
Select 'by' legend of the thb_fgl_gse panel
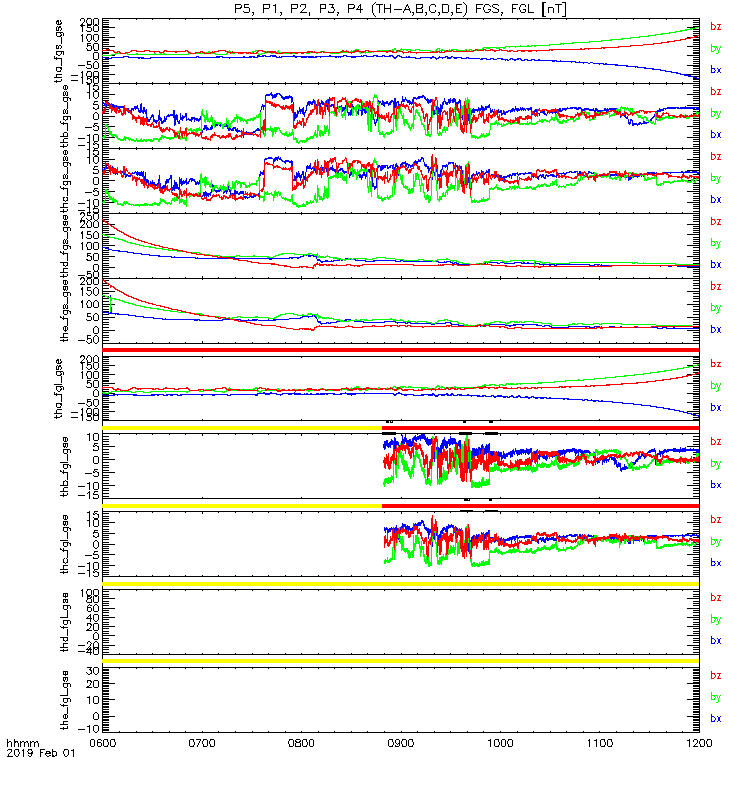pyautogui.click(x=716, y=464)
